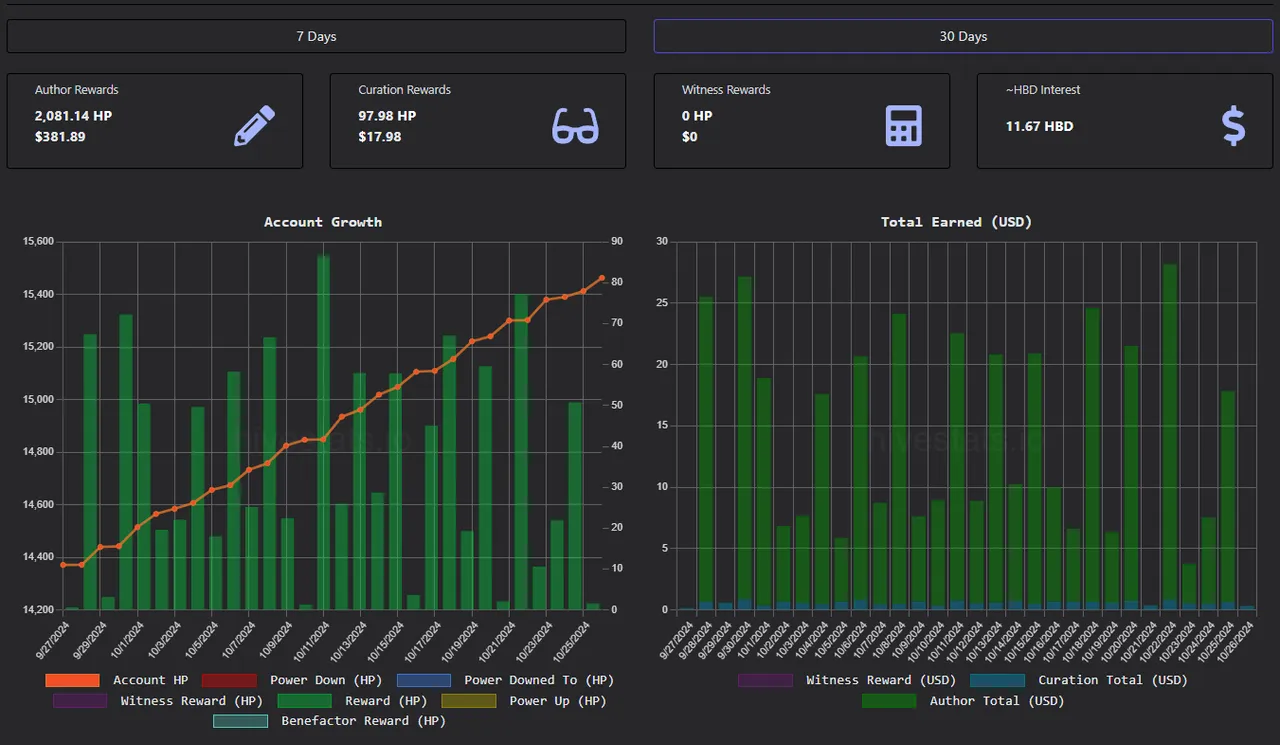Toggle Curation Total (USD) legend swatch
The height and width of the screenshot is (745, 1280).
pyautogui.click(x=997, y=680)
